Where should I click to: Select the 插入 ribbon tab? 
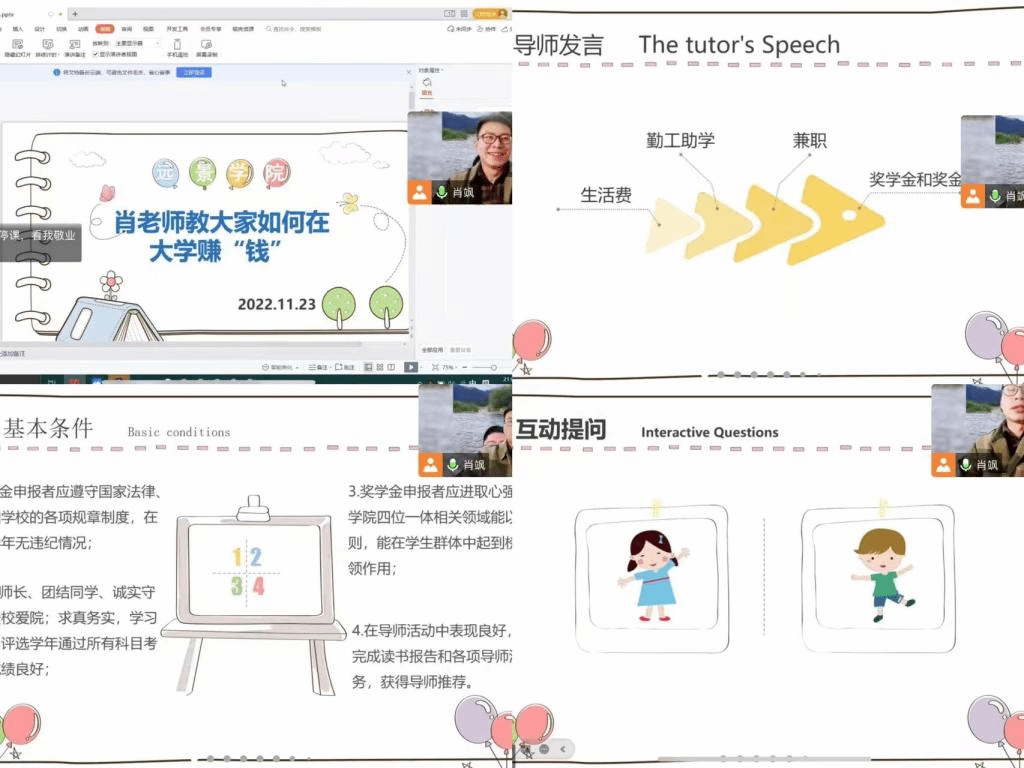pyautogui.click(x=18, y=29)
